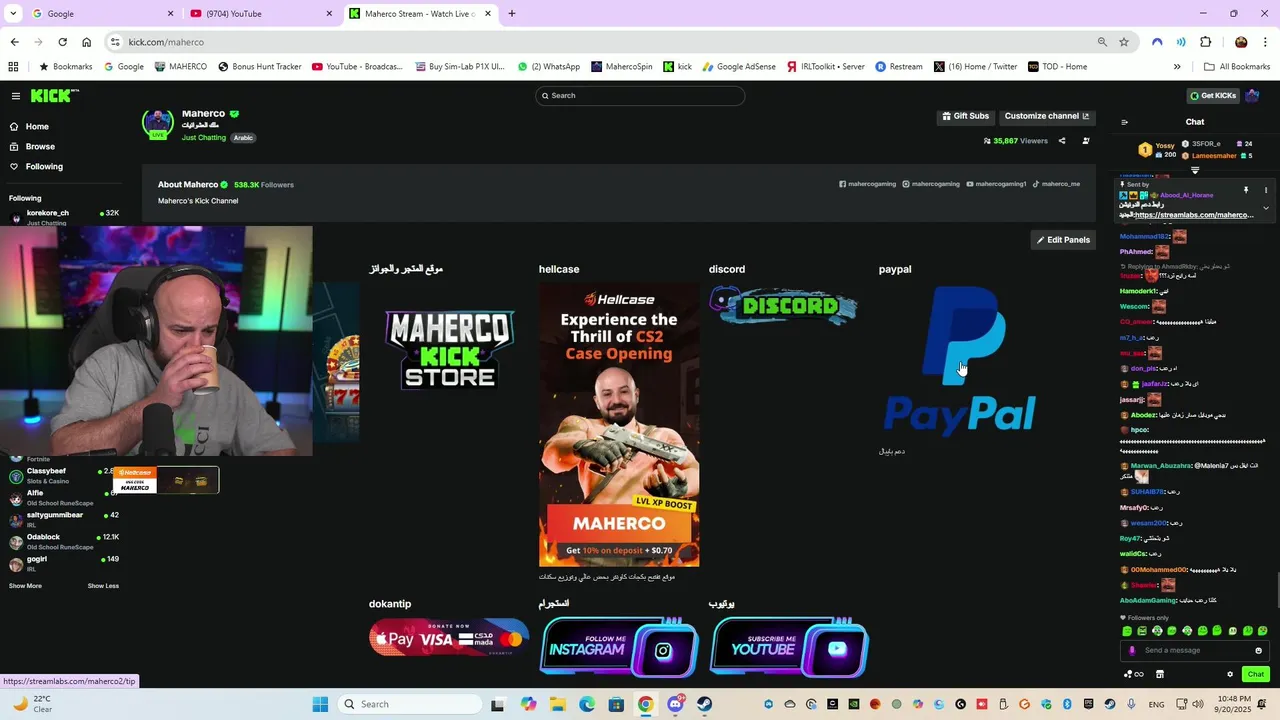
Task: Open chat settings gear
Action: 1230,674
